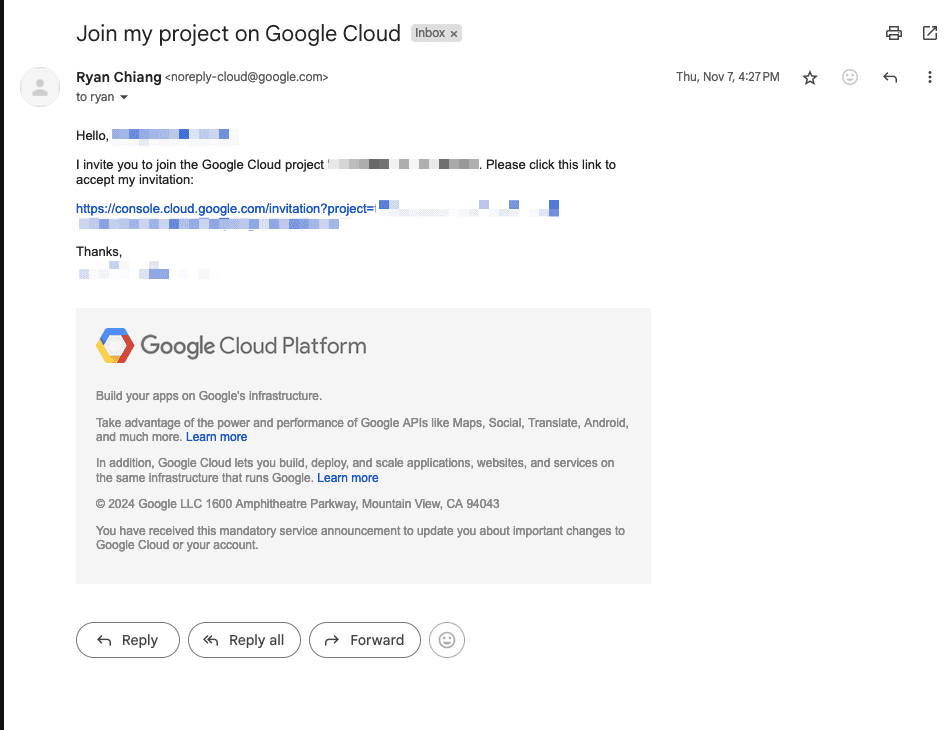Click the copyright line '© 2024 Google LLC'
Image resolution: width=952 pixels, height=730 pixels.
(298, 504)
